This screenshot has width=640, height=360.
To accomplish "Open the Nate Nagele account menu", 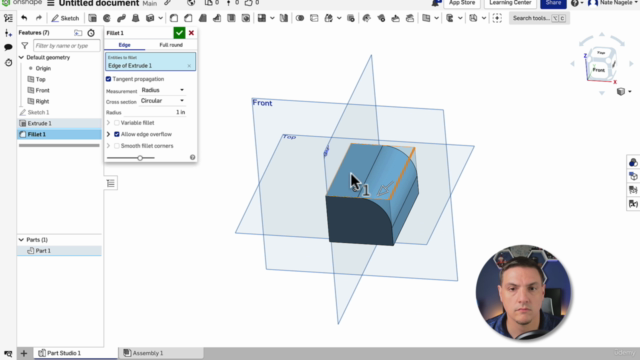I will click(614, 3).
